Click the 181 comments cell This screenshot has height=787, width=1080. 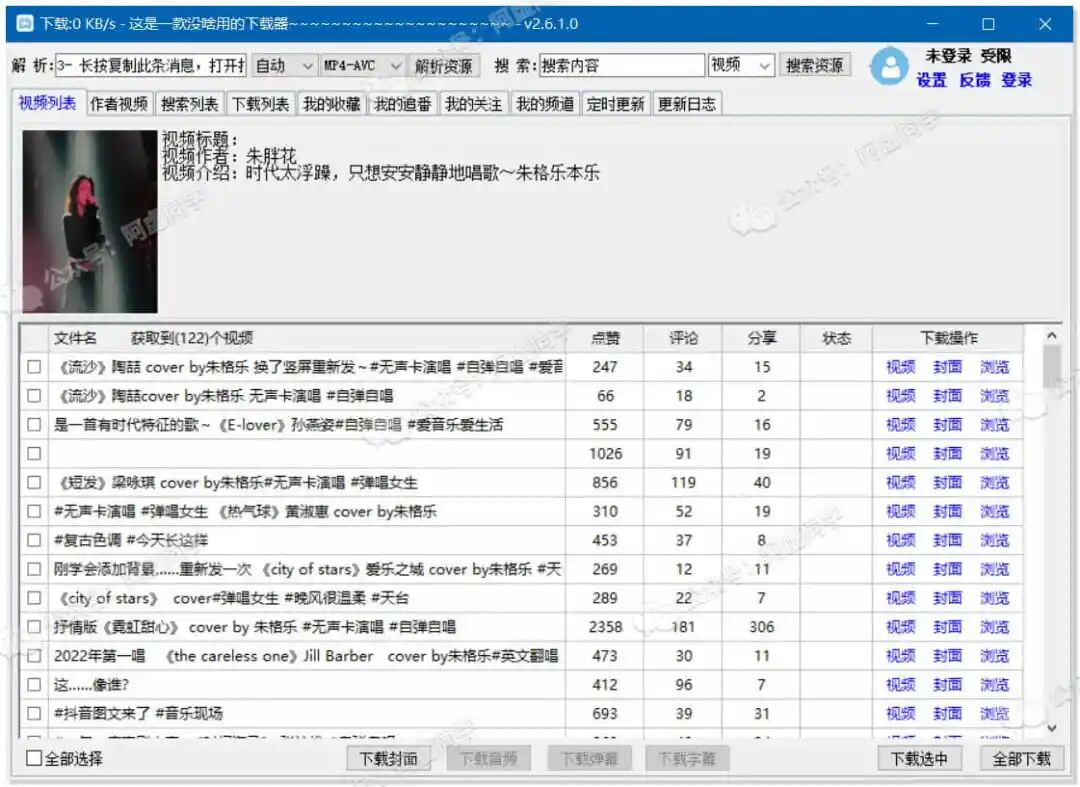(683, 627)
